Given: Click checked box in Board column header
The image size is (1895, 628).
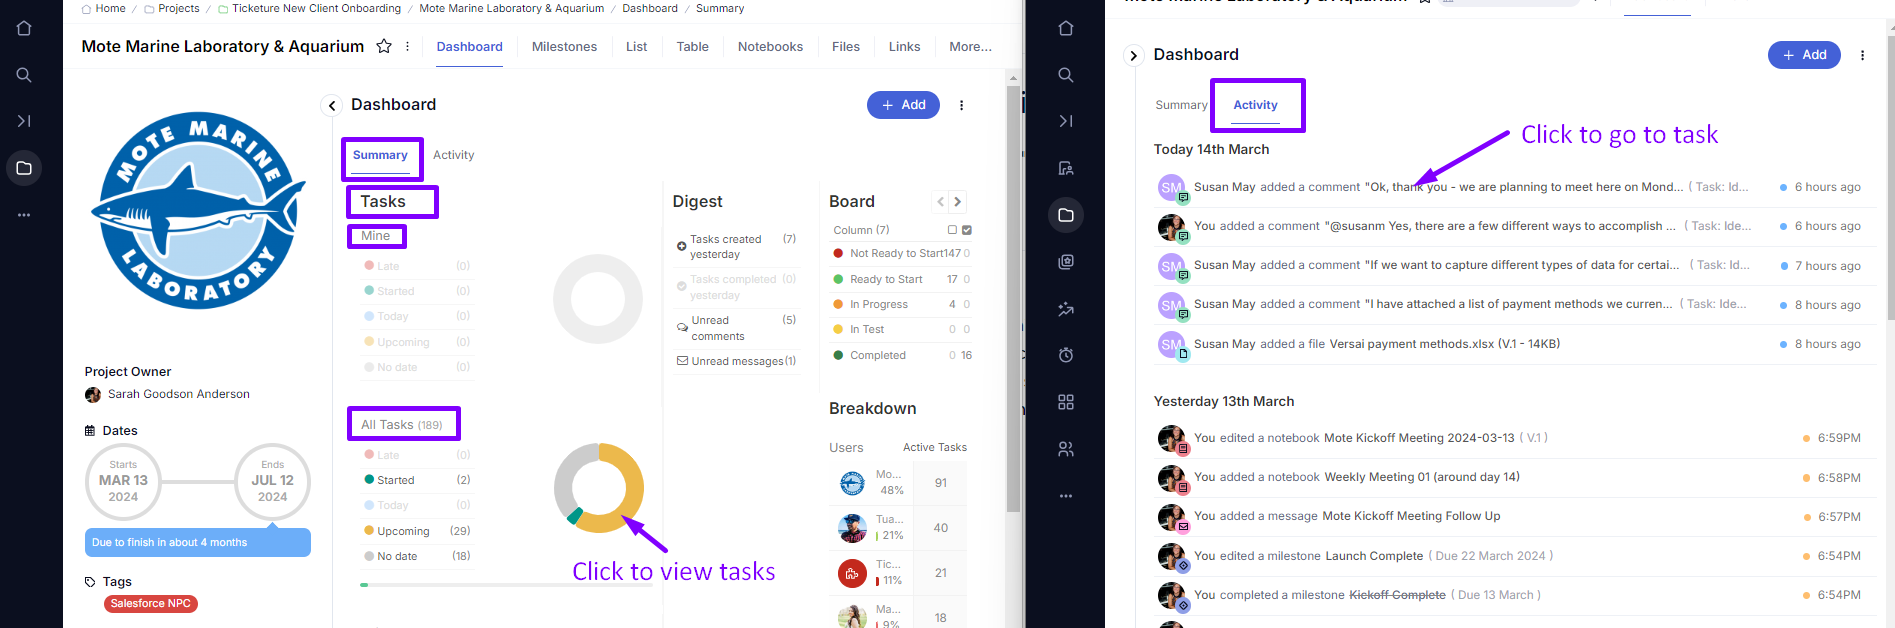Looking at the screenshot, I should (967, 230).
